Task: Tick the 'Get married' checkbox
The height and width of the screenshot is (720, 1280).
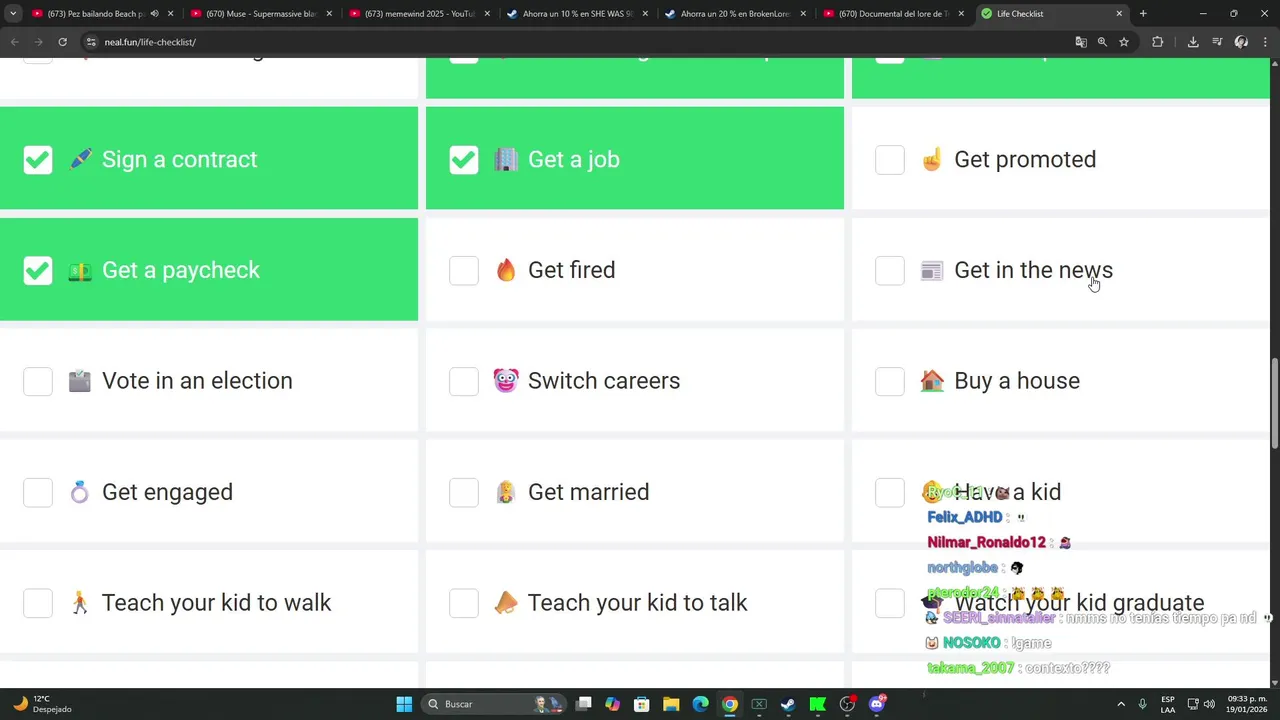Action: pyautogui.click(x=464, y=492)
